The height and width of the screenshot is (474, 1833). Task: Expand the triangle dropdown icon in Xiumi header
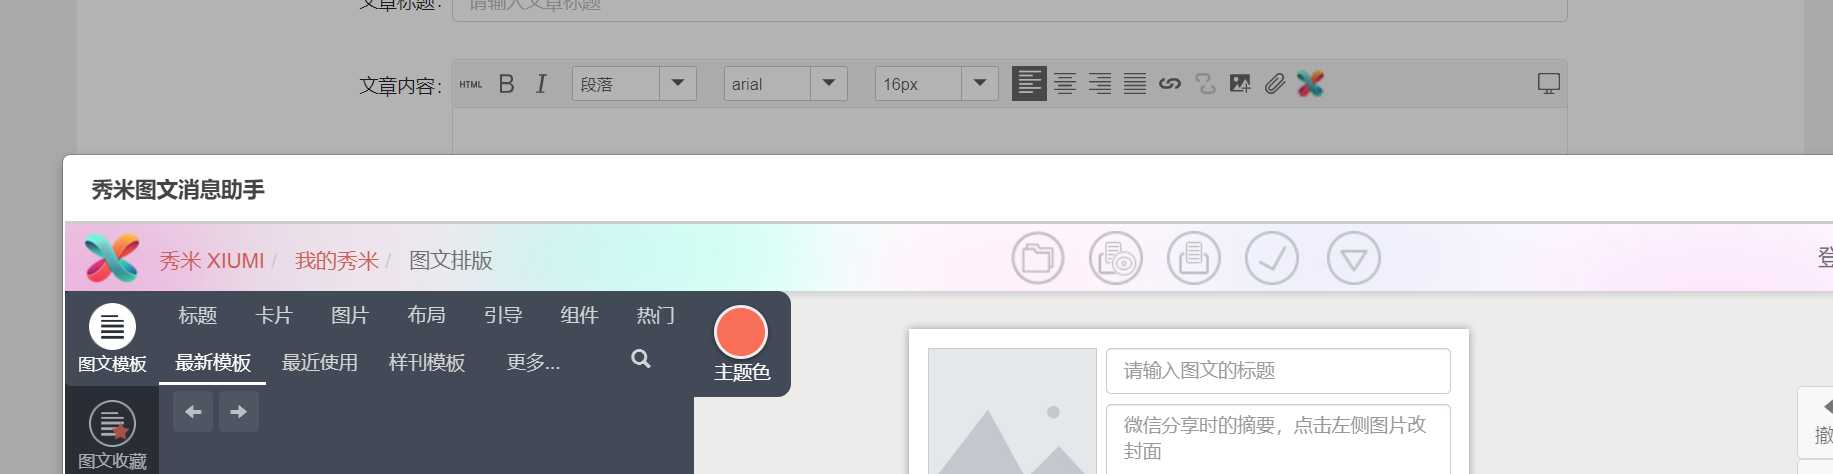tap(1353, 258)
